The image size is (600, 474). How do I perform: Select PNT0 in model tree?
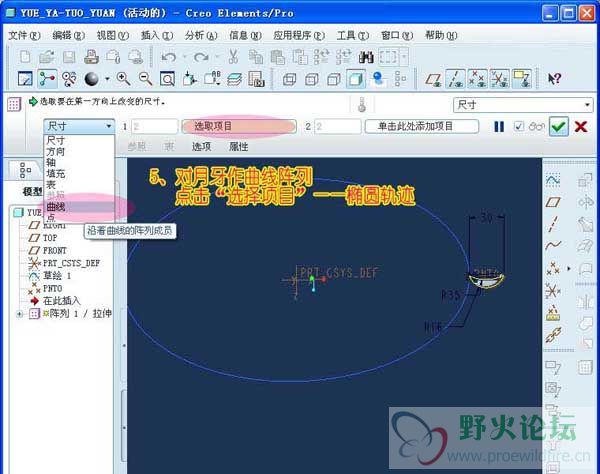[x=45, y=288]
